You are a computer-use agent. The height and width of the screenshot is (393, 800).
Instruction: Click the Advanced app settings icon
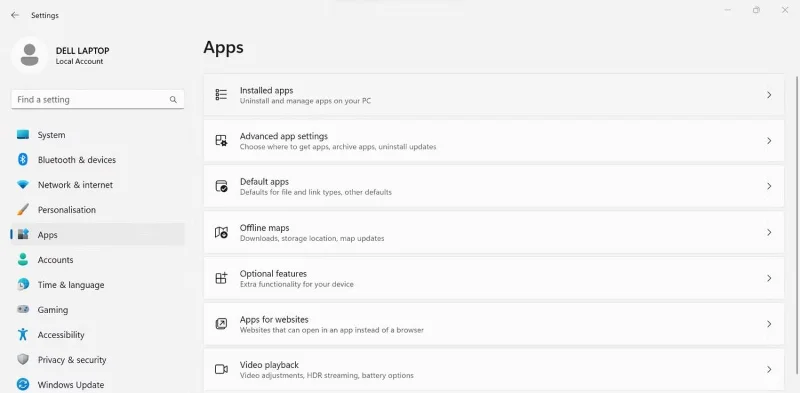point(221,141)
